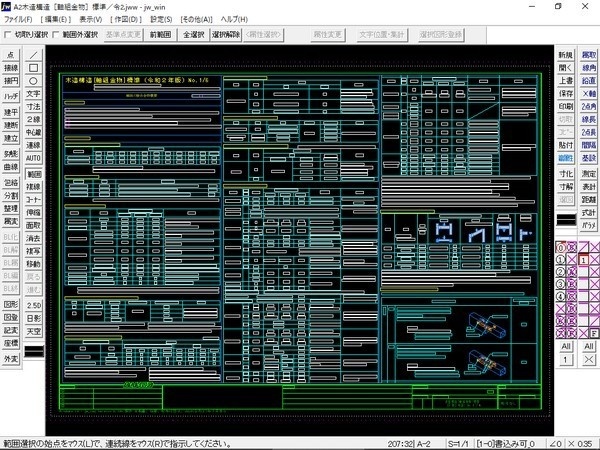Select the rectangle (□) drawing tool
The width and height of the screenshot is (600, 450).
[33, 68]
